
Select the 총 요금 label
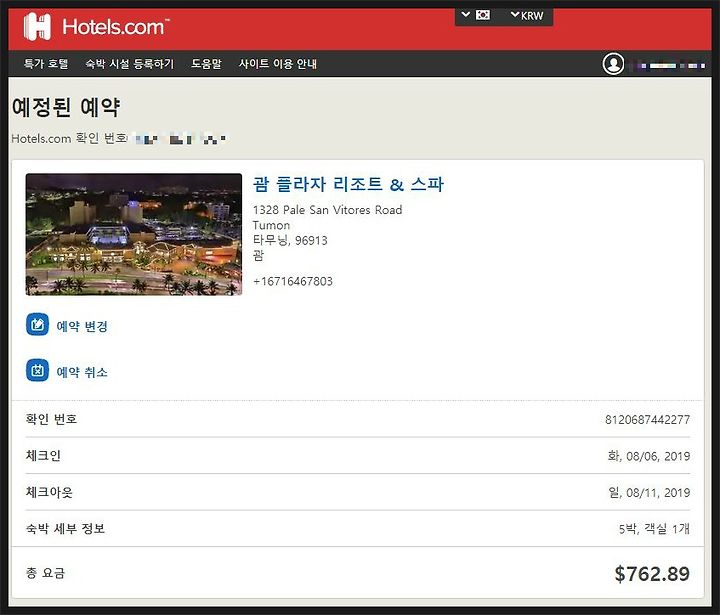(x=45, y=573)
